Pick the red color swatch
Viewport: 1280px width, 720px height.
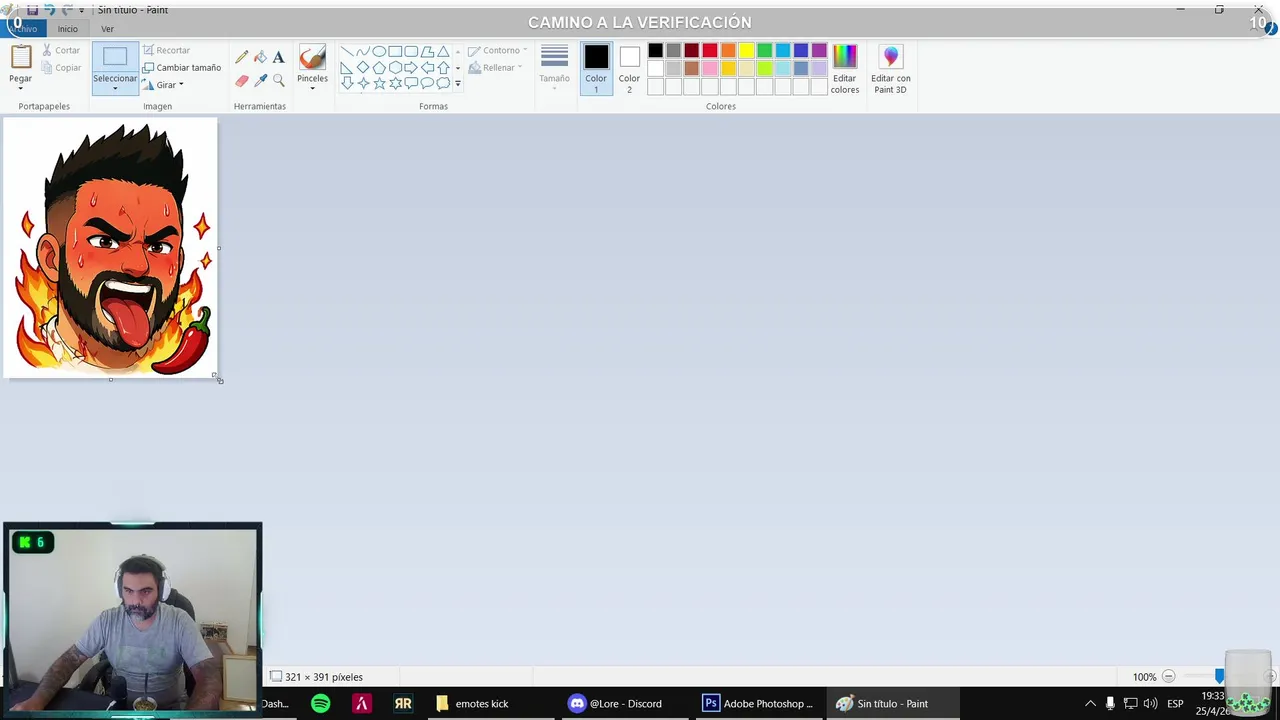(x=710, y=51)
